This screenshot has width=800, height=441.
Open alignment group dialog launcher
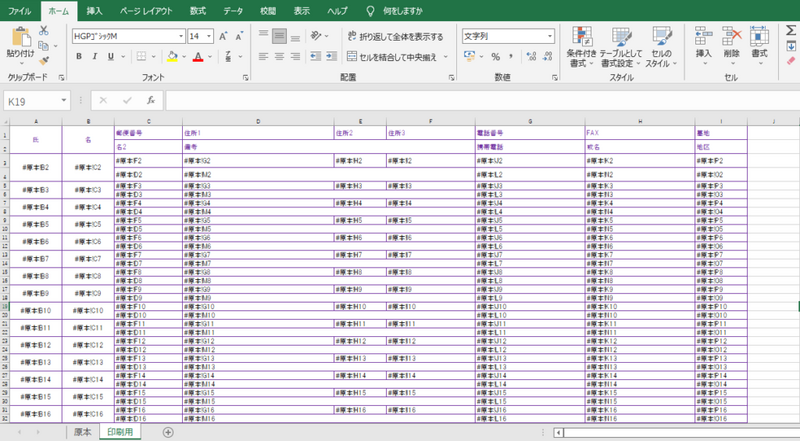click(452, 78)
